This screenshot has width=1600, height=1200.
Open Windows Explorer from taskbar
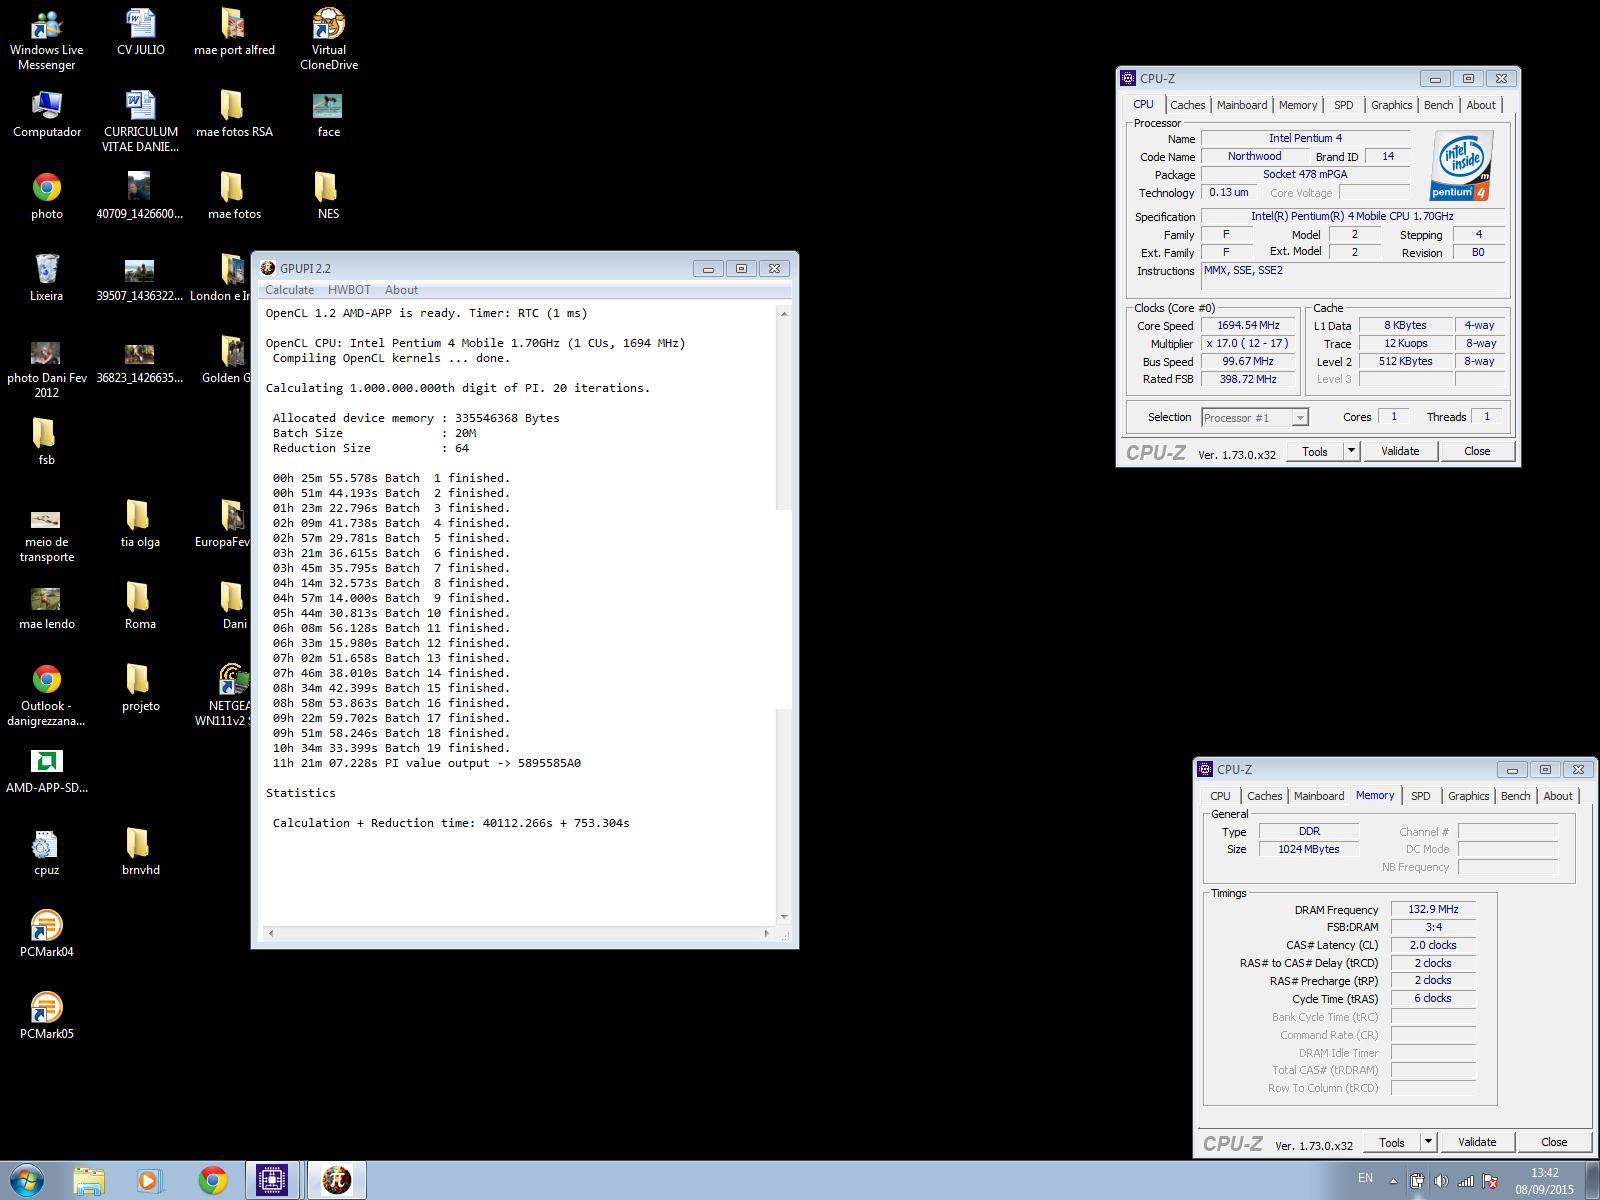pyautogui.click(x=89, y=1181)
